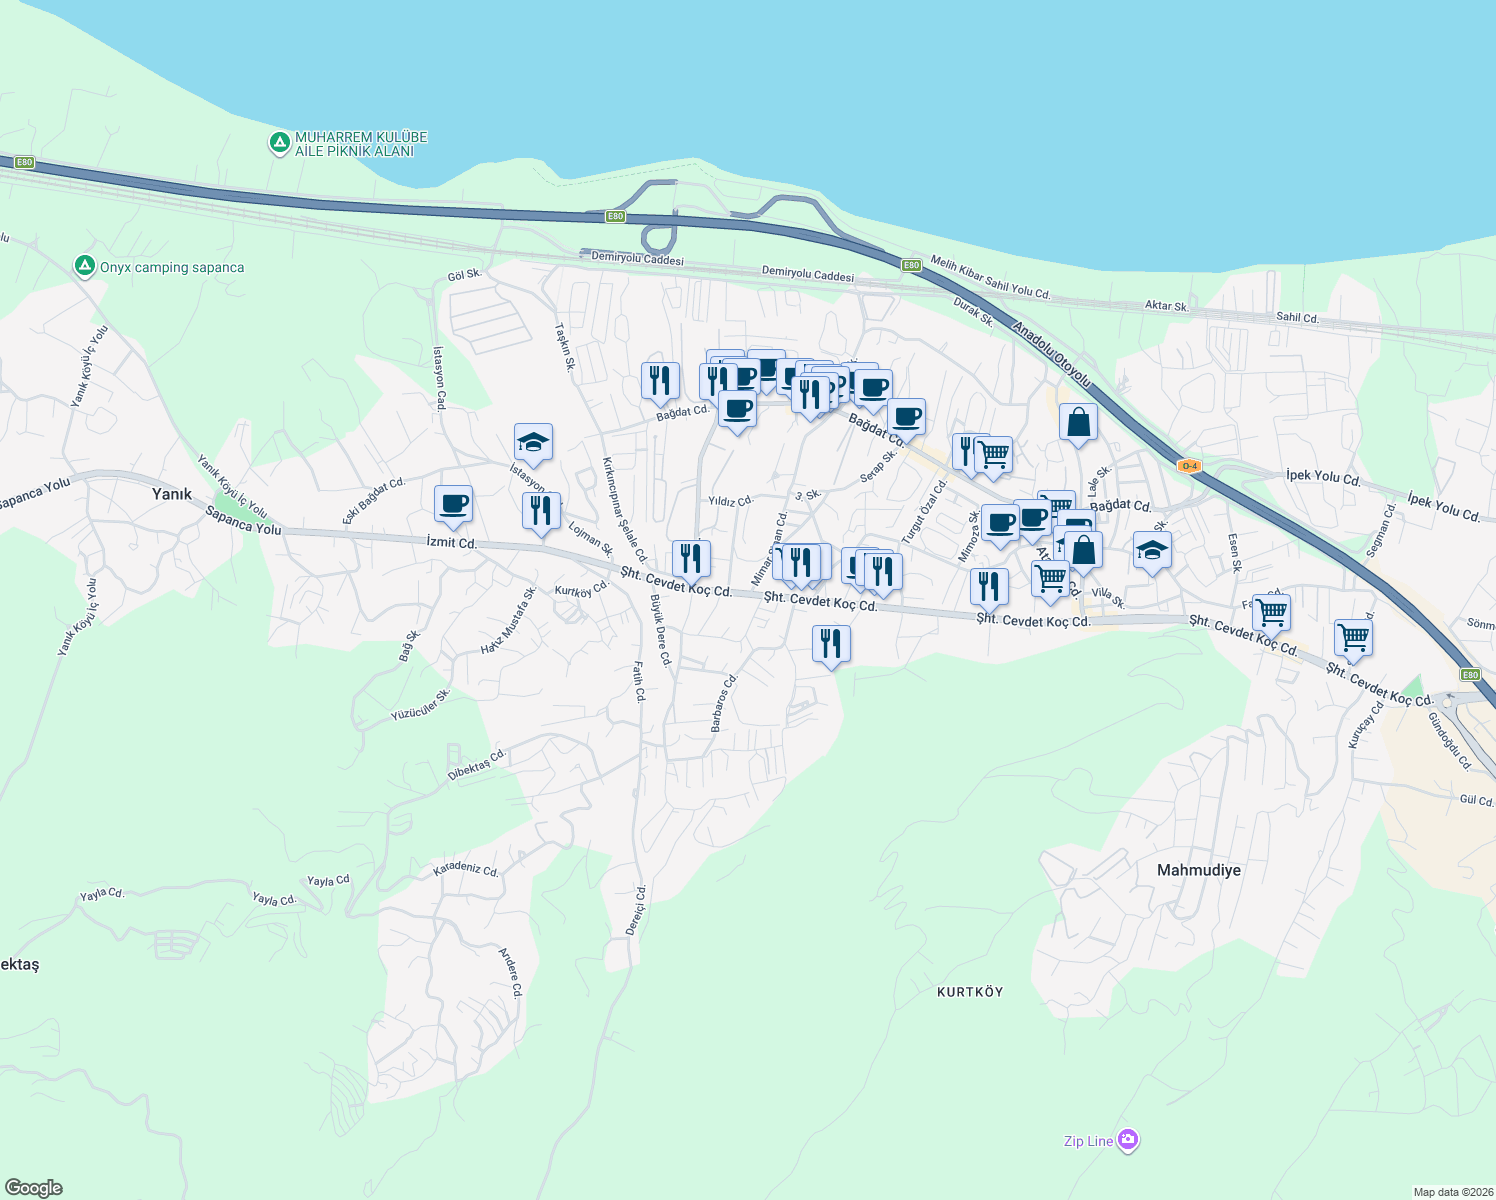Select the coffee cup marker near Sapanca Yolu
Screen dimensions: 1496x1200
(x=453, y=505)
